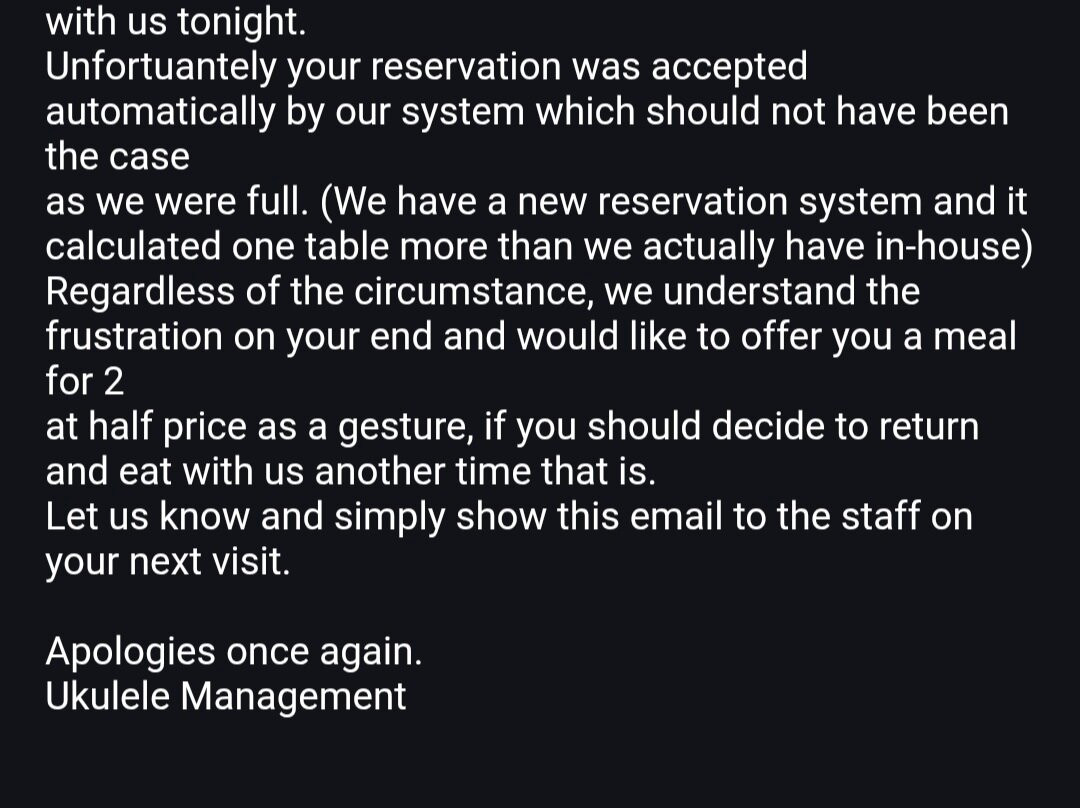
Task: Click the word "gesture" in the email text
Action: (399, 427)
